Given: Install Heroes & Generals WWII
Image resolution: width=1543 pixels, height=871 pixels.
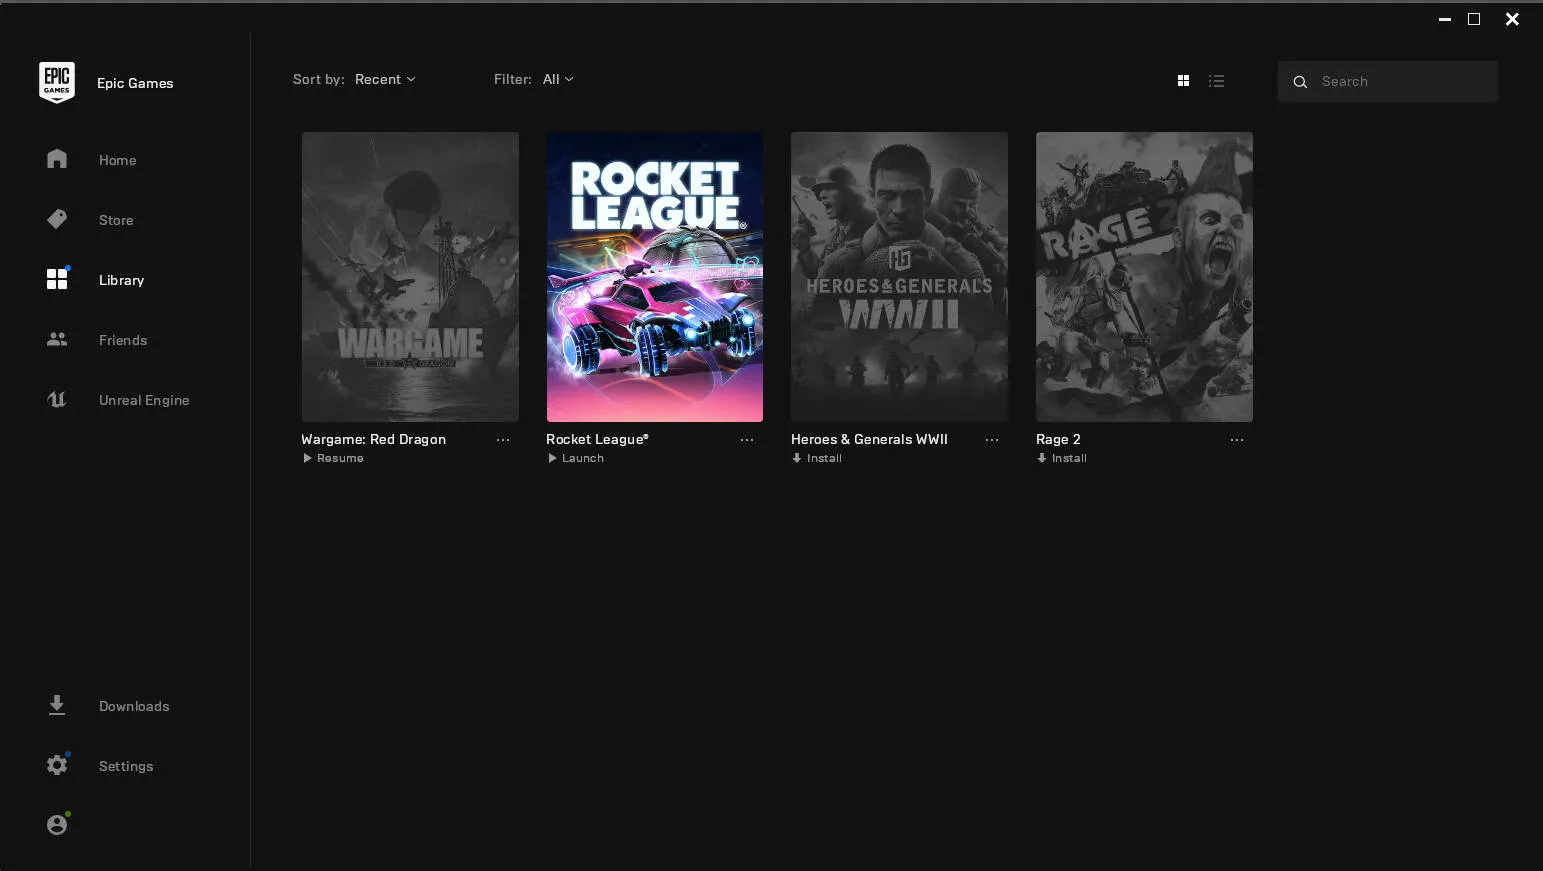Looking at the screenshot, I should [x=817, y=458].
